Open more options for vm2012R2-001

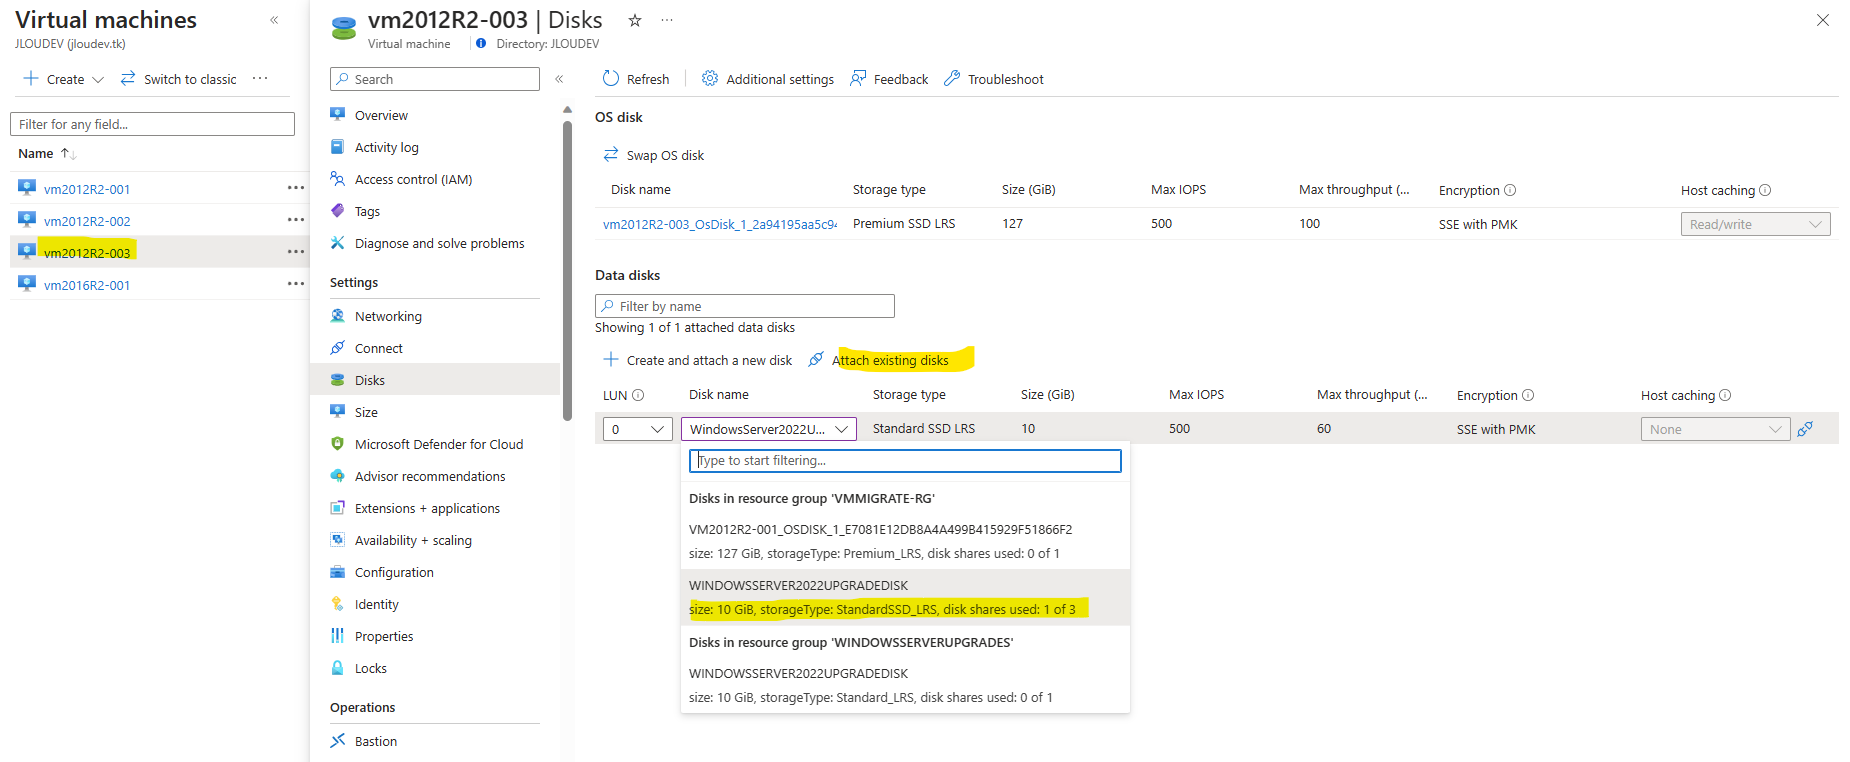[296, 188]
